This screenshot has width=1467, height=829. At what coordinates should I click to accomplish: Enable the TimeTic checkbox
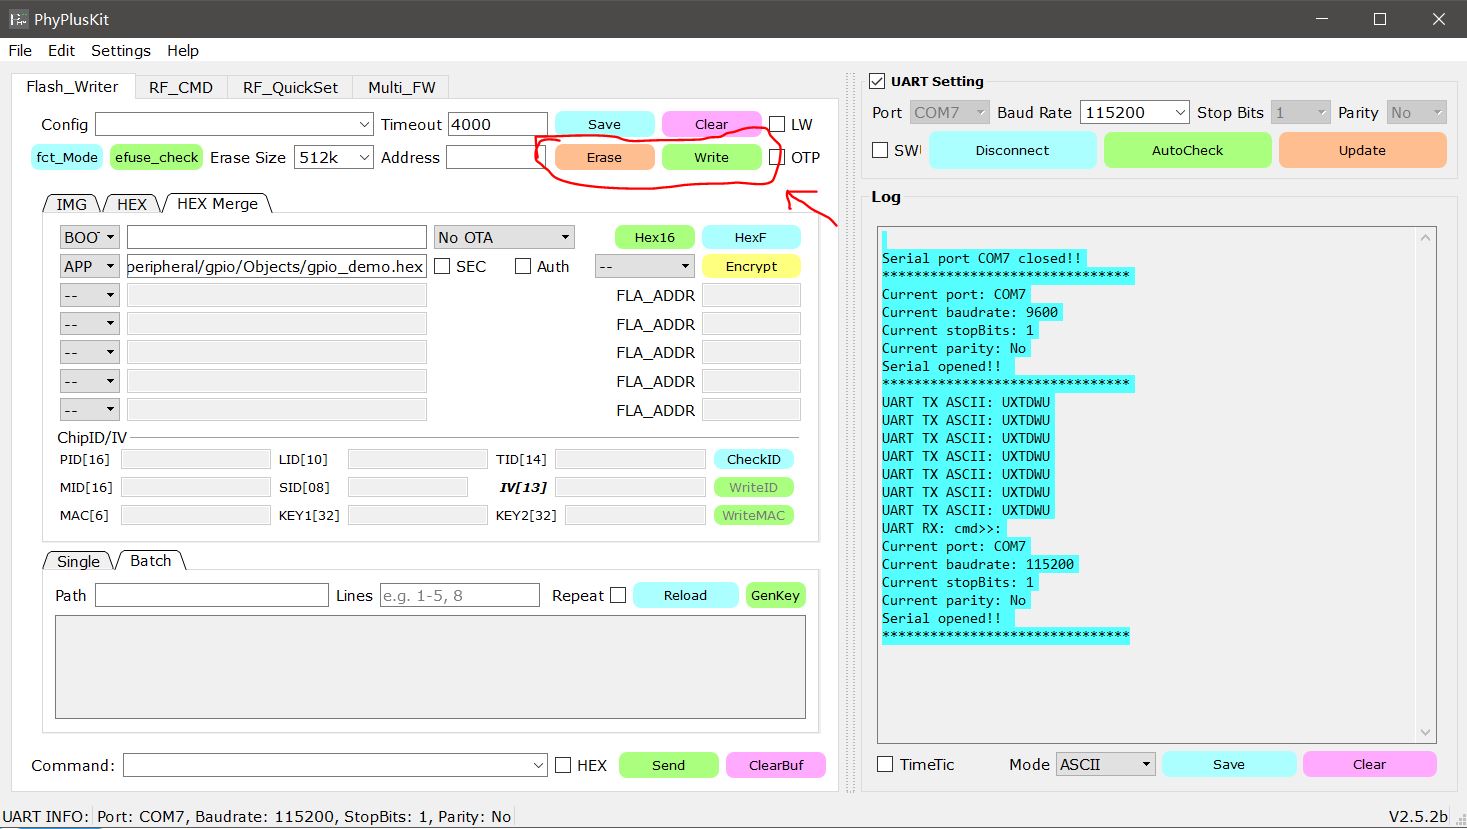click(885, 764)
